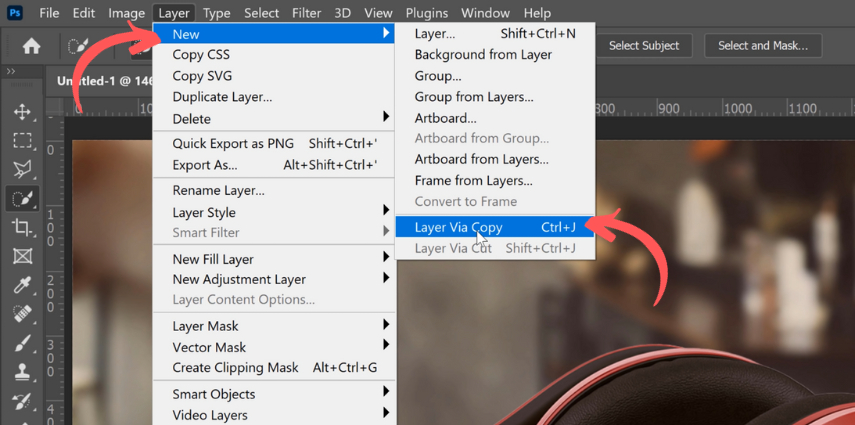Open the Type menu
The width and height of the screenshot is (855, 425).
coord(216,13)
